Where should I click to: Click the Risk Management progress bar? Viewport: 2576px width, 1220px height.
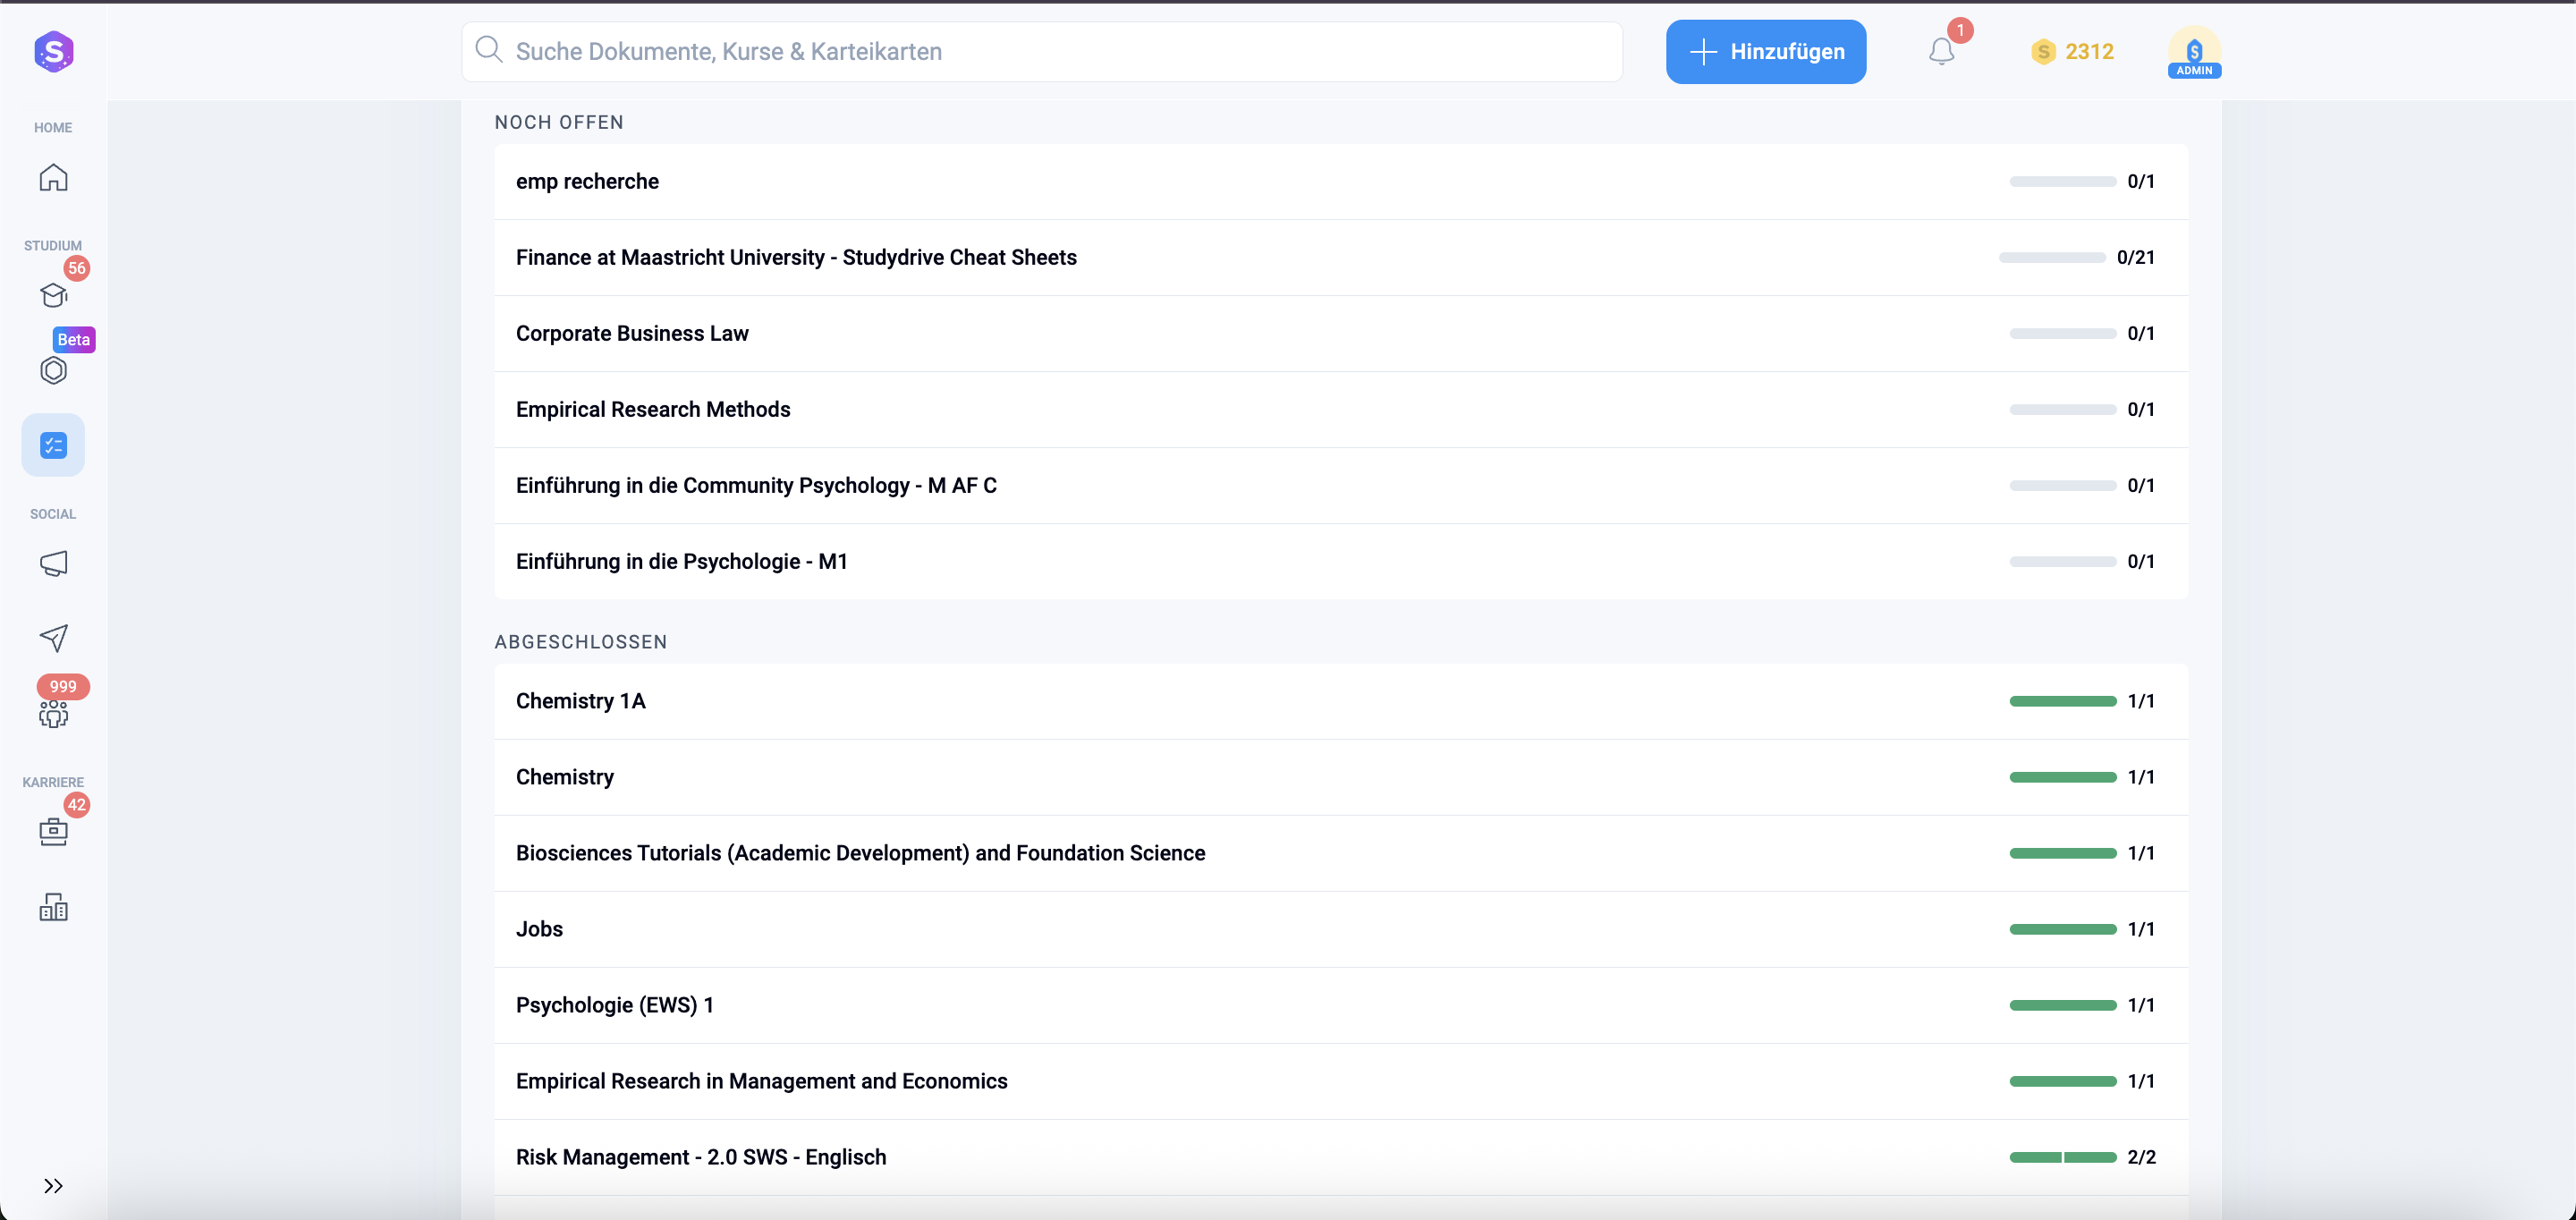pyautogui.click(x=2063, y=1157)
